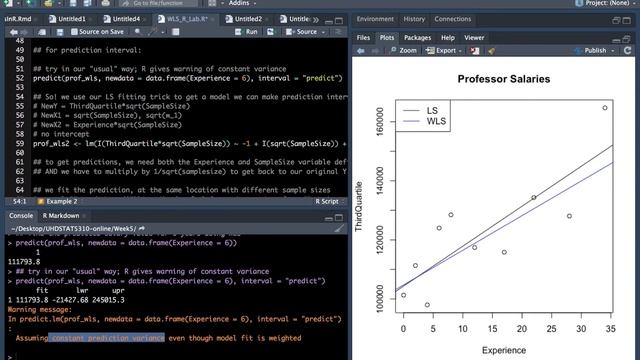Open the Files tab
This screenshot has height=360, width=640.
(363, 38)
